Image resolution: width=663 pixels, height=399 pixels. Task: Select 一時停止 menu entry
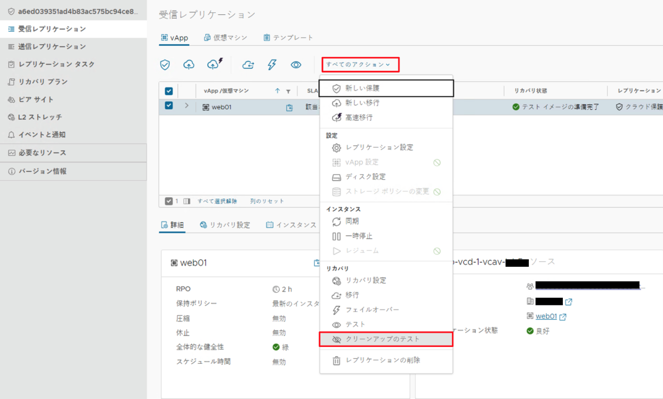(x=386, y=236)
